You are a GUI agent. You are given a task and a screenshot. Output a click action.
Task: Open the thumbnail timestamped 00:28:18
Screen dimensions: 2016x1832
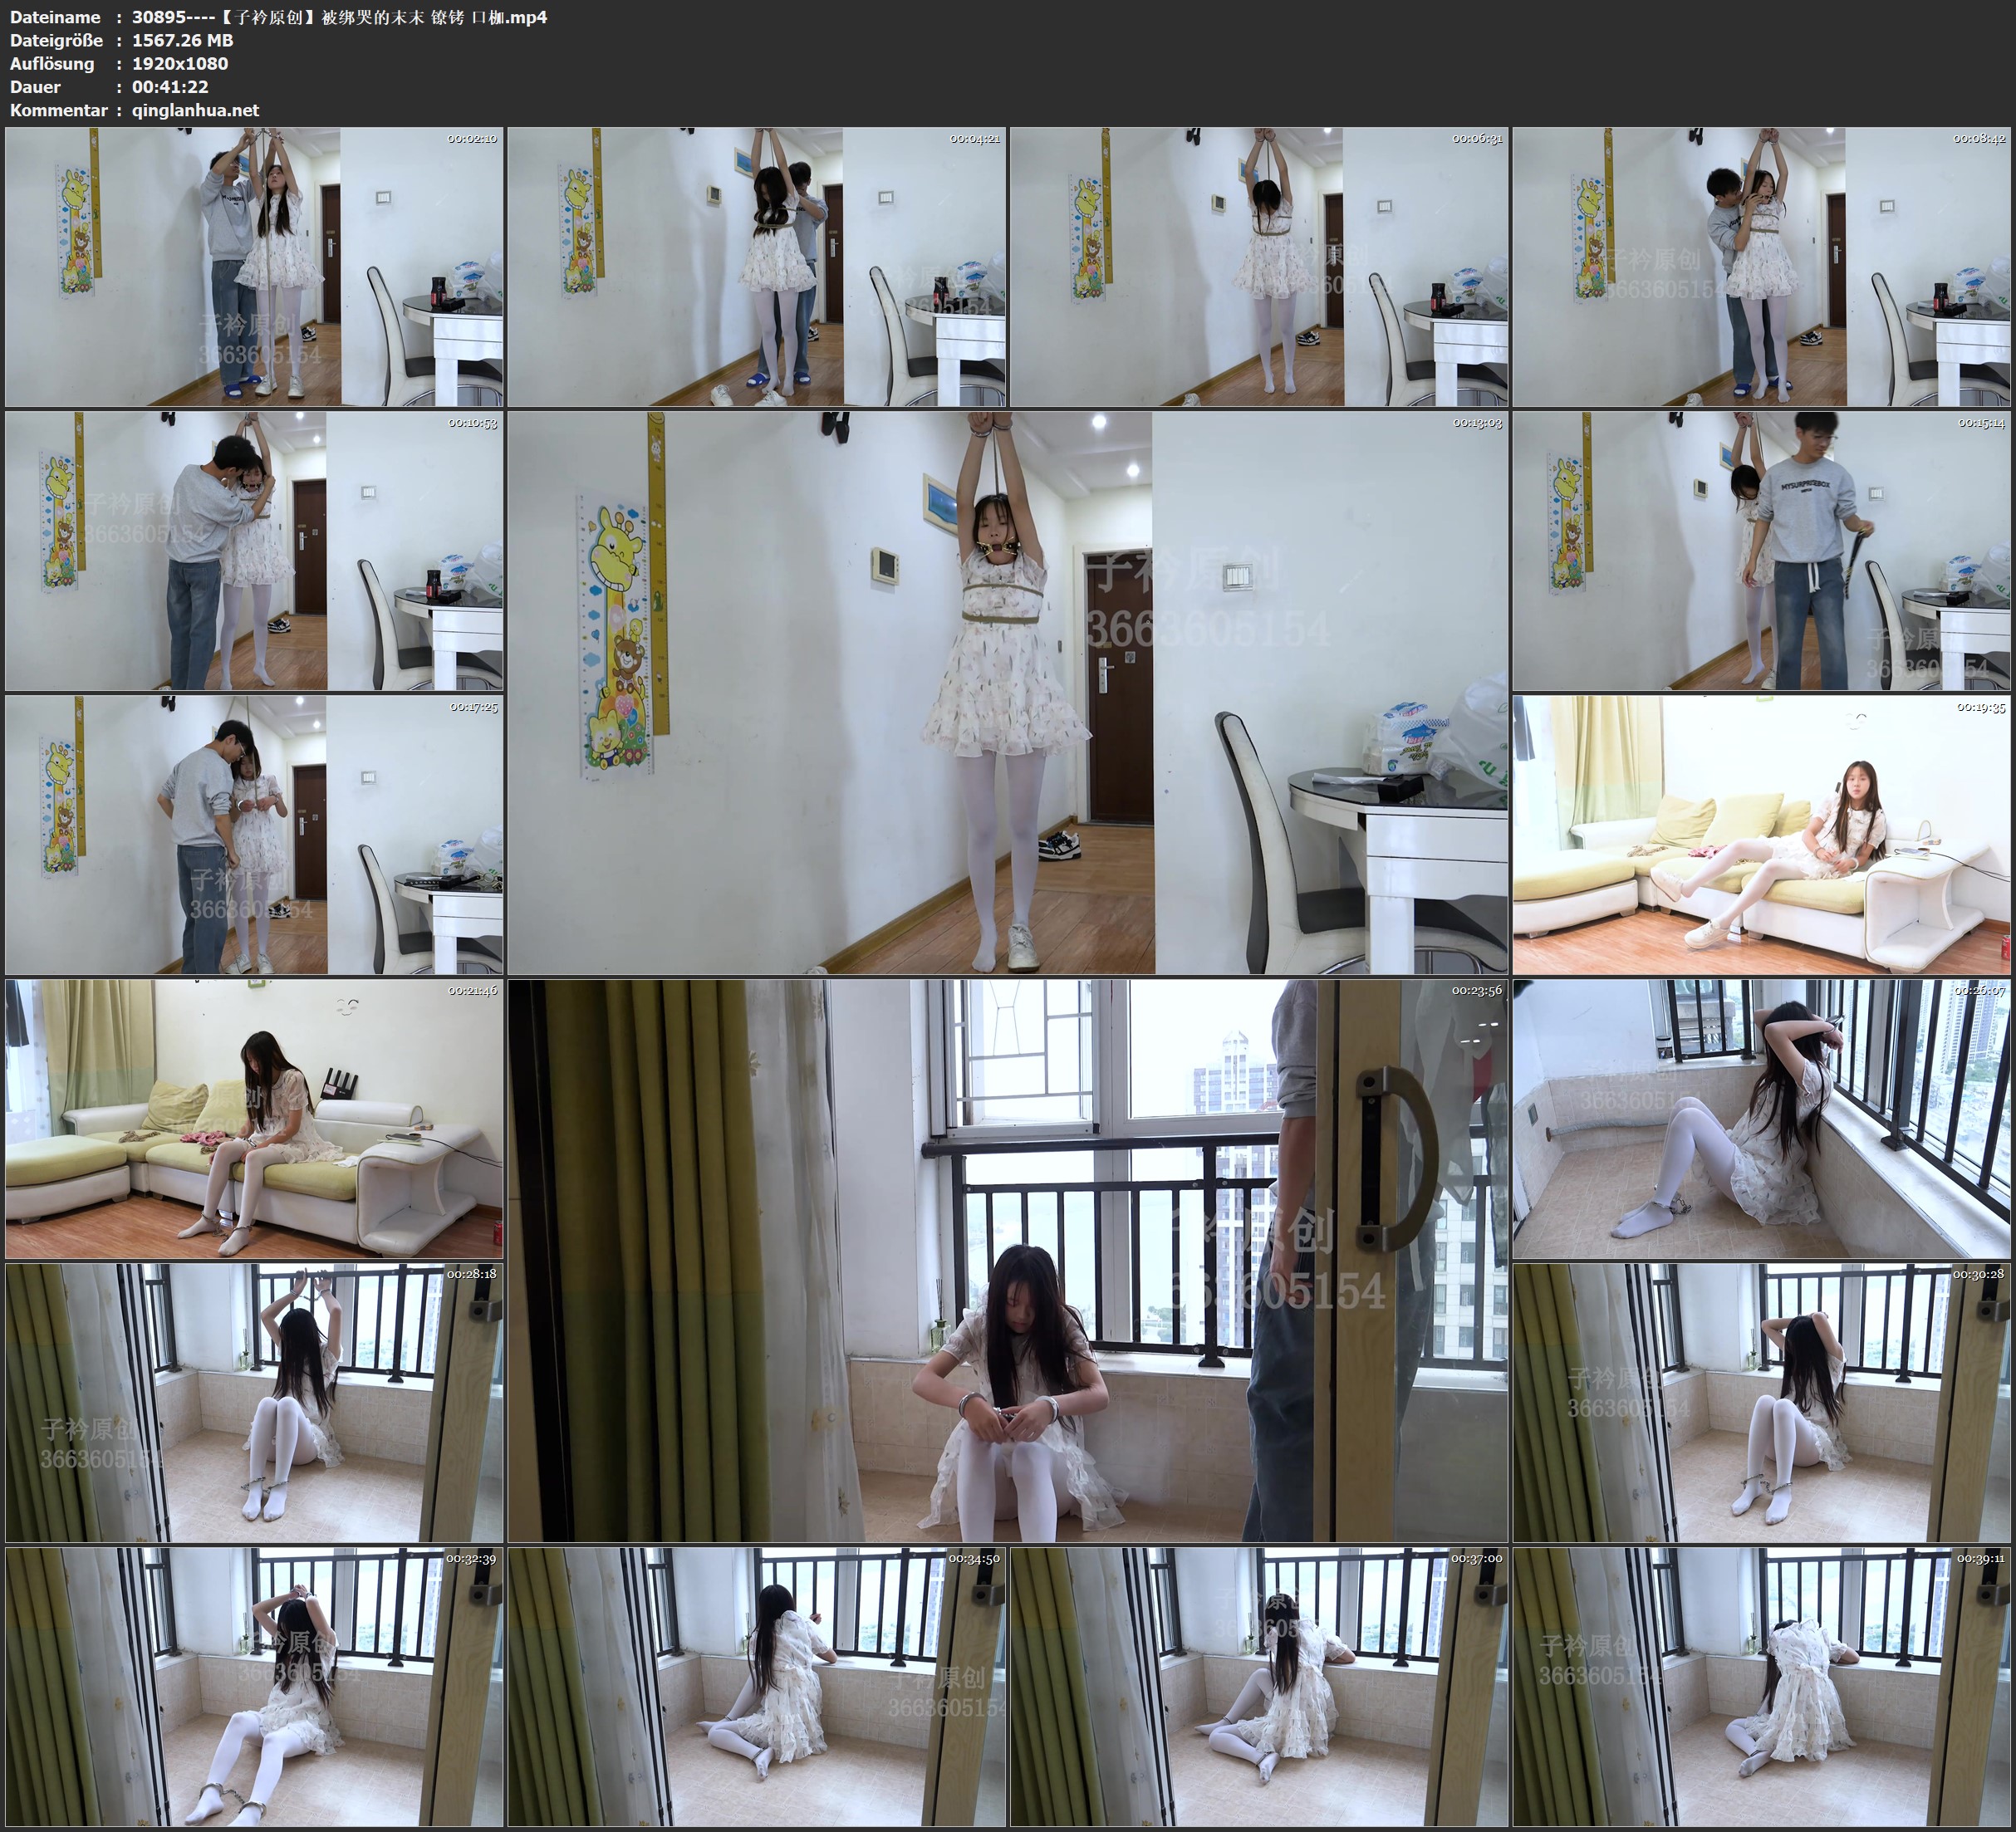[254, 1403]
